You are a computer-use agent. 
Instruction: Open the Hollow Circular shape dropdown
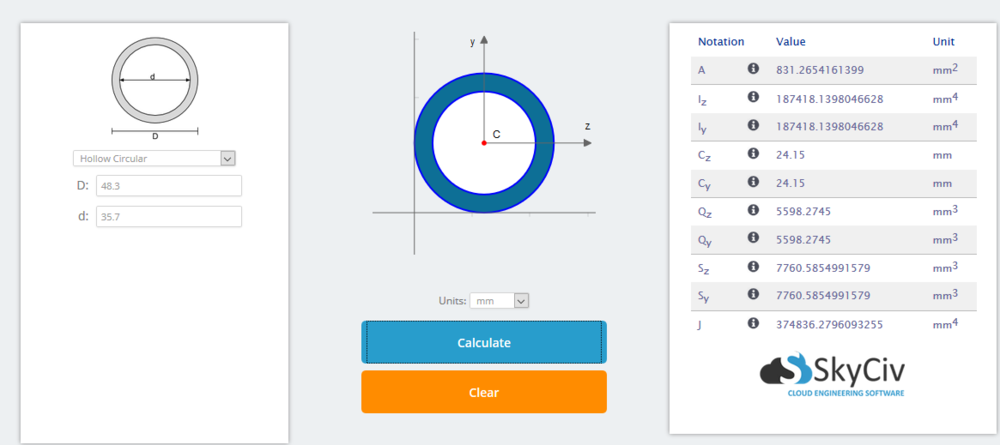[154, 158]
